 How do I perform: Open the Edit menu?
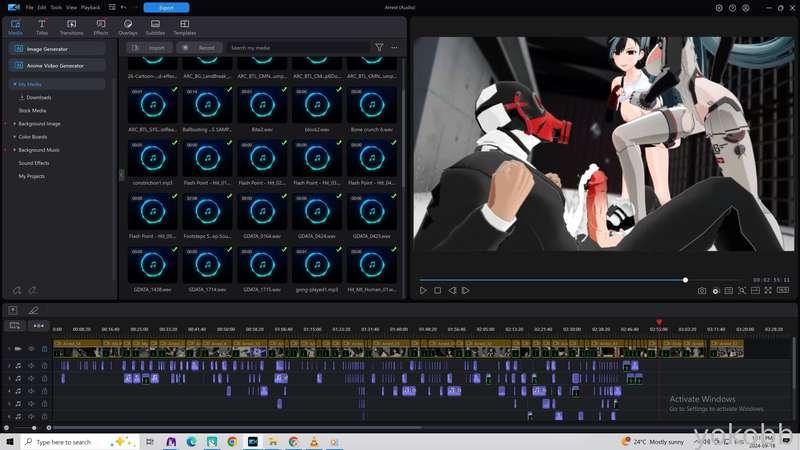pos(42,8)
